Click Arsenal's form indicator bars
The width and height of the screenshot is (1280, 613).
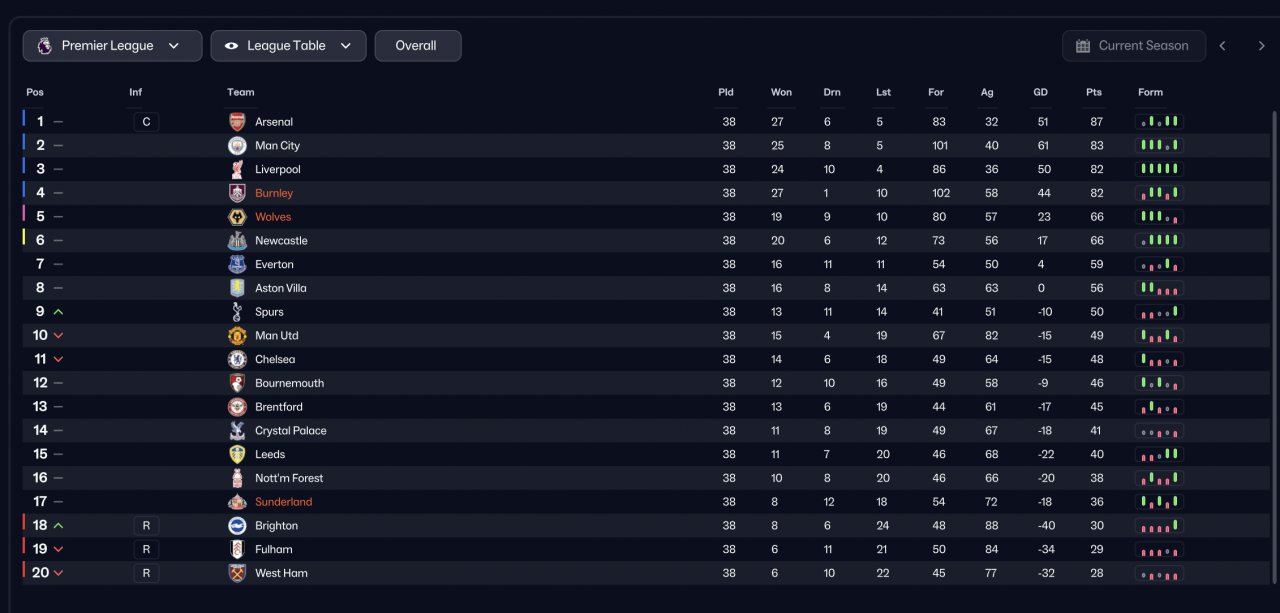pyautogui.click(x=1159, y=122)
